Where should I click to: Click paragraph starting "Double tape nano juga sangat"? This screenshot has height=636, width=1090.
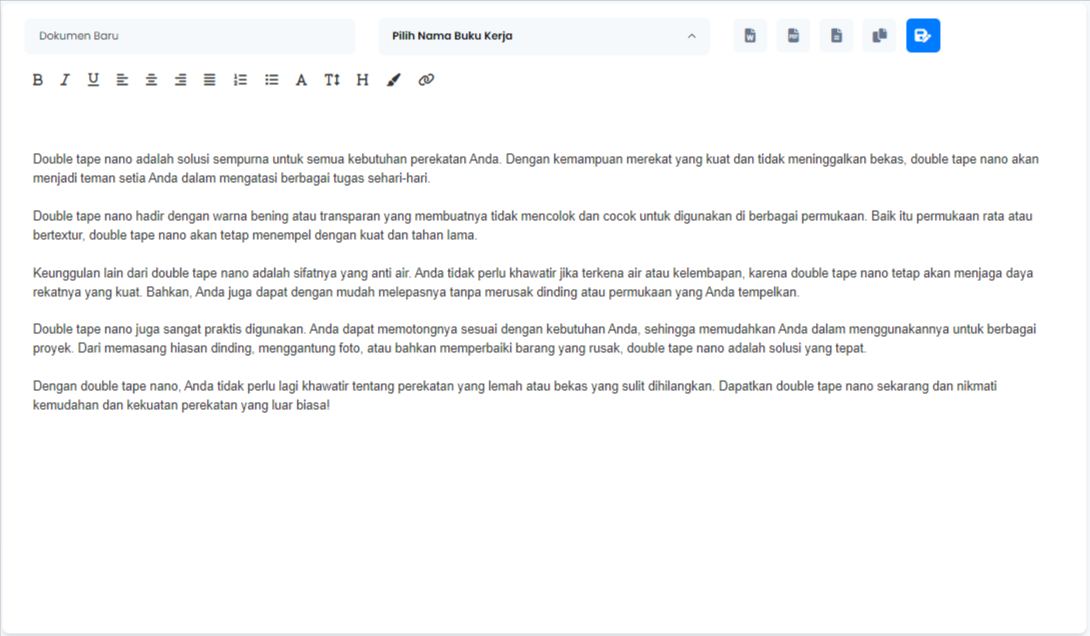534,339
